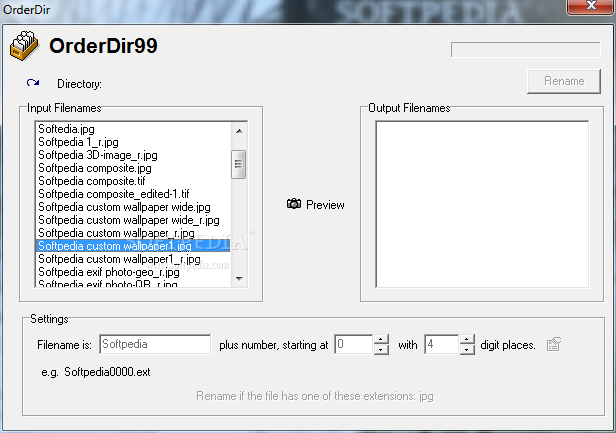Click the Filename is text field
The image size is (616, 433).
click(x=155, y=344)
